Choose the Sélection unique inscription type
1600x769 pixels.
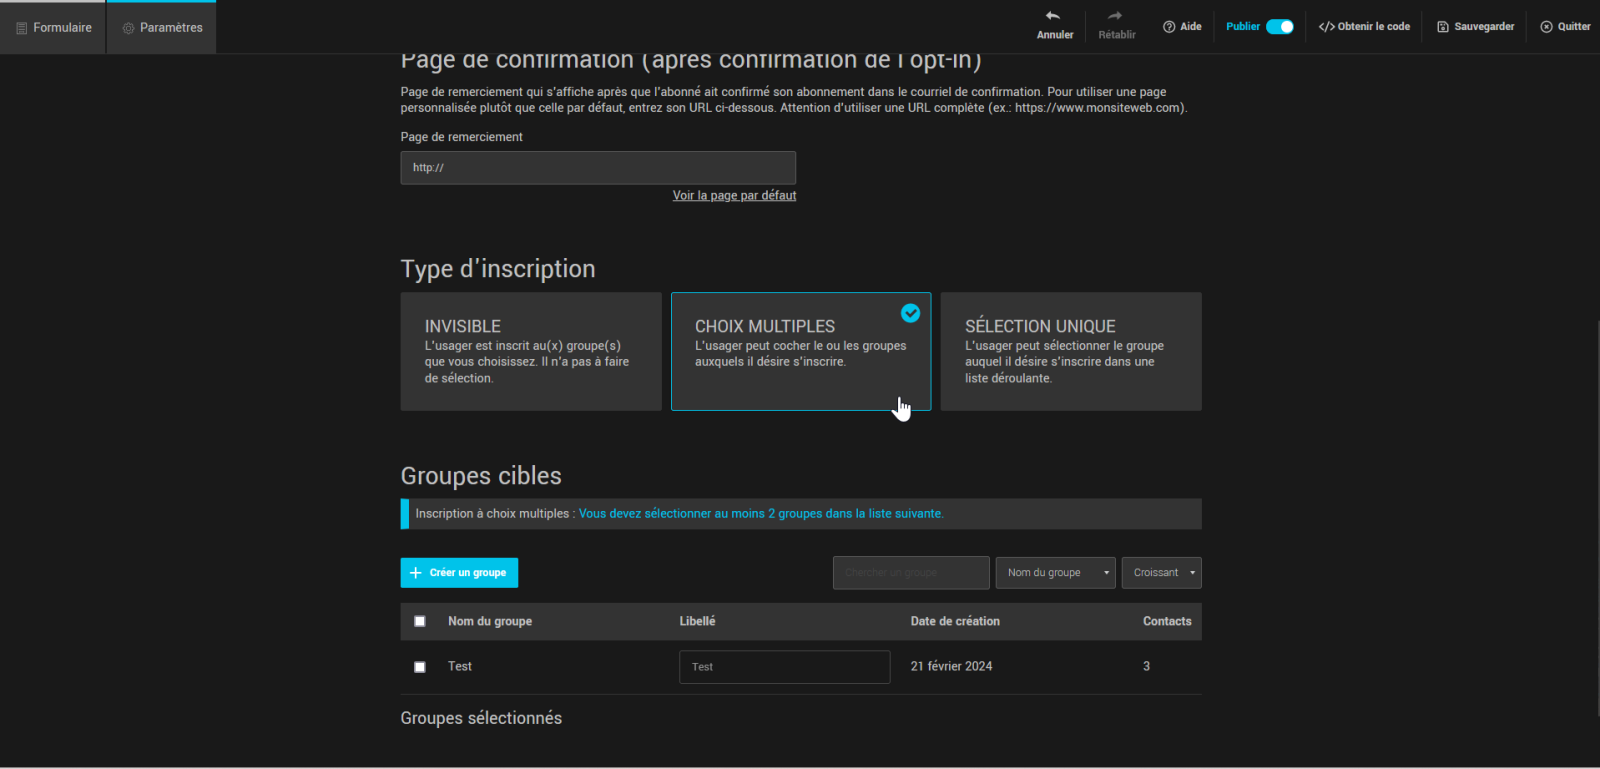[1070, 351]
